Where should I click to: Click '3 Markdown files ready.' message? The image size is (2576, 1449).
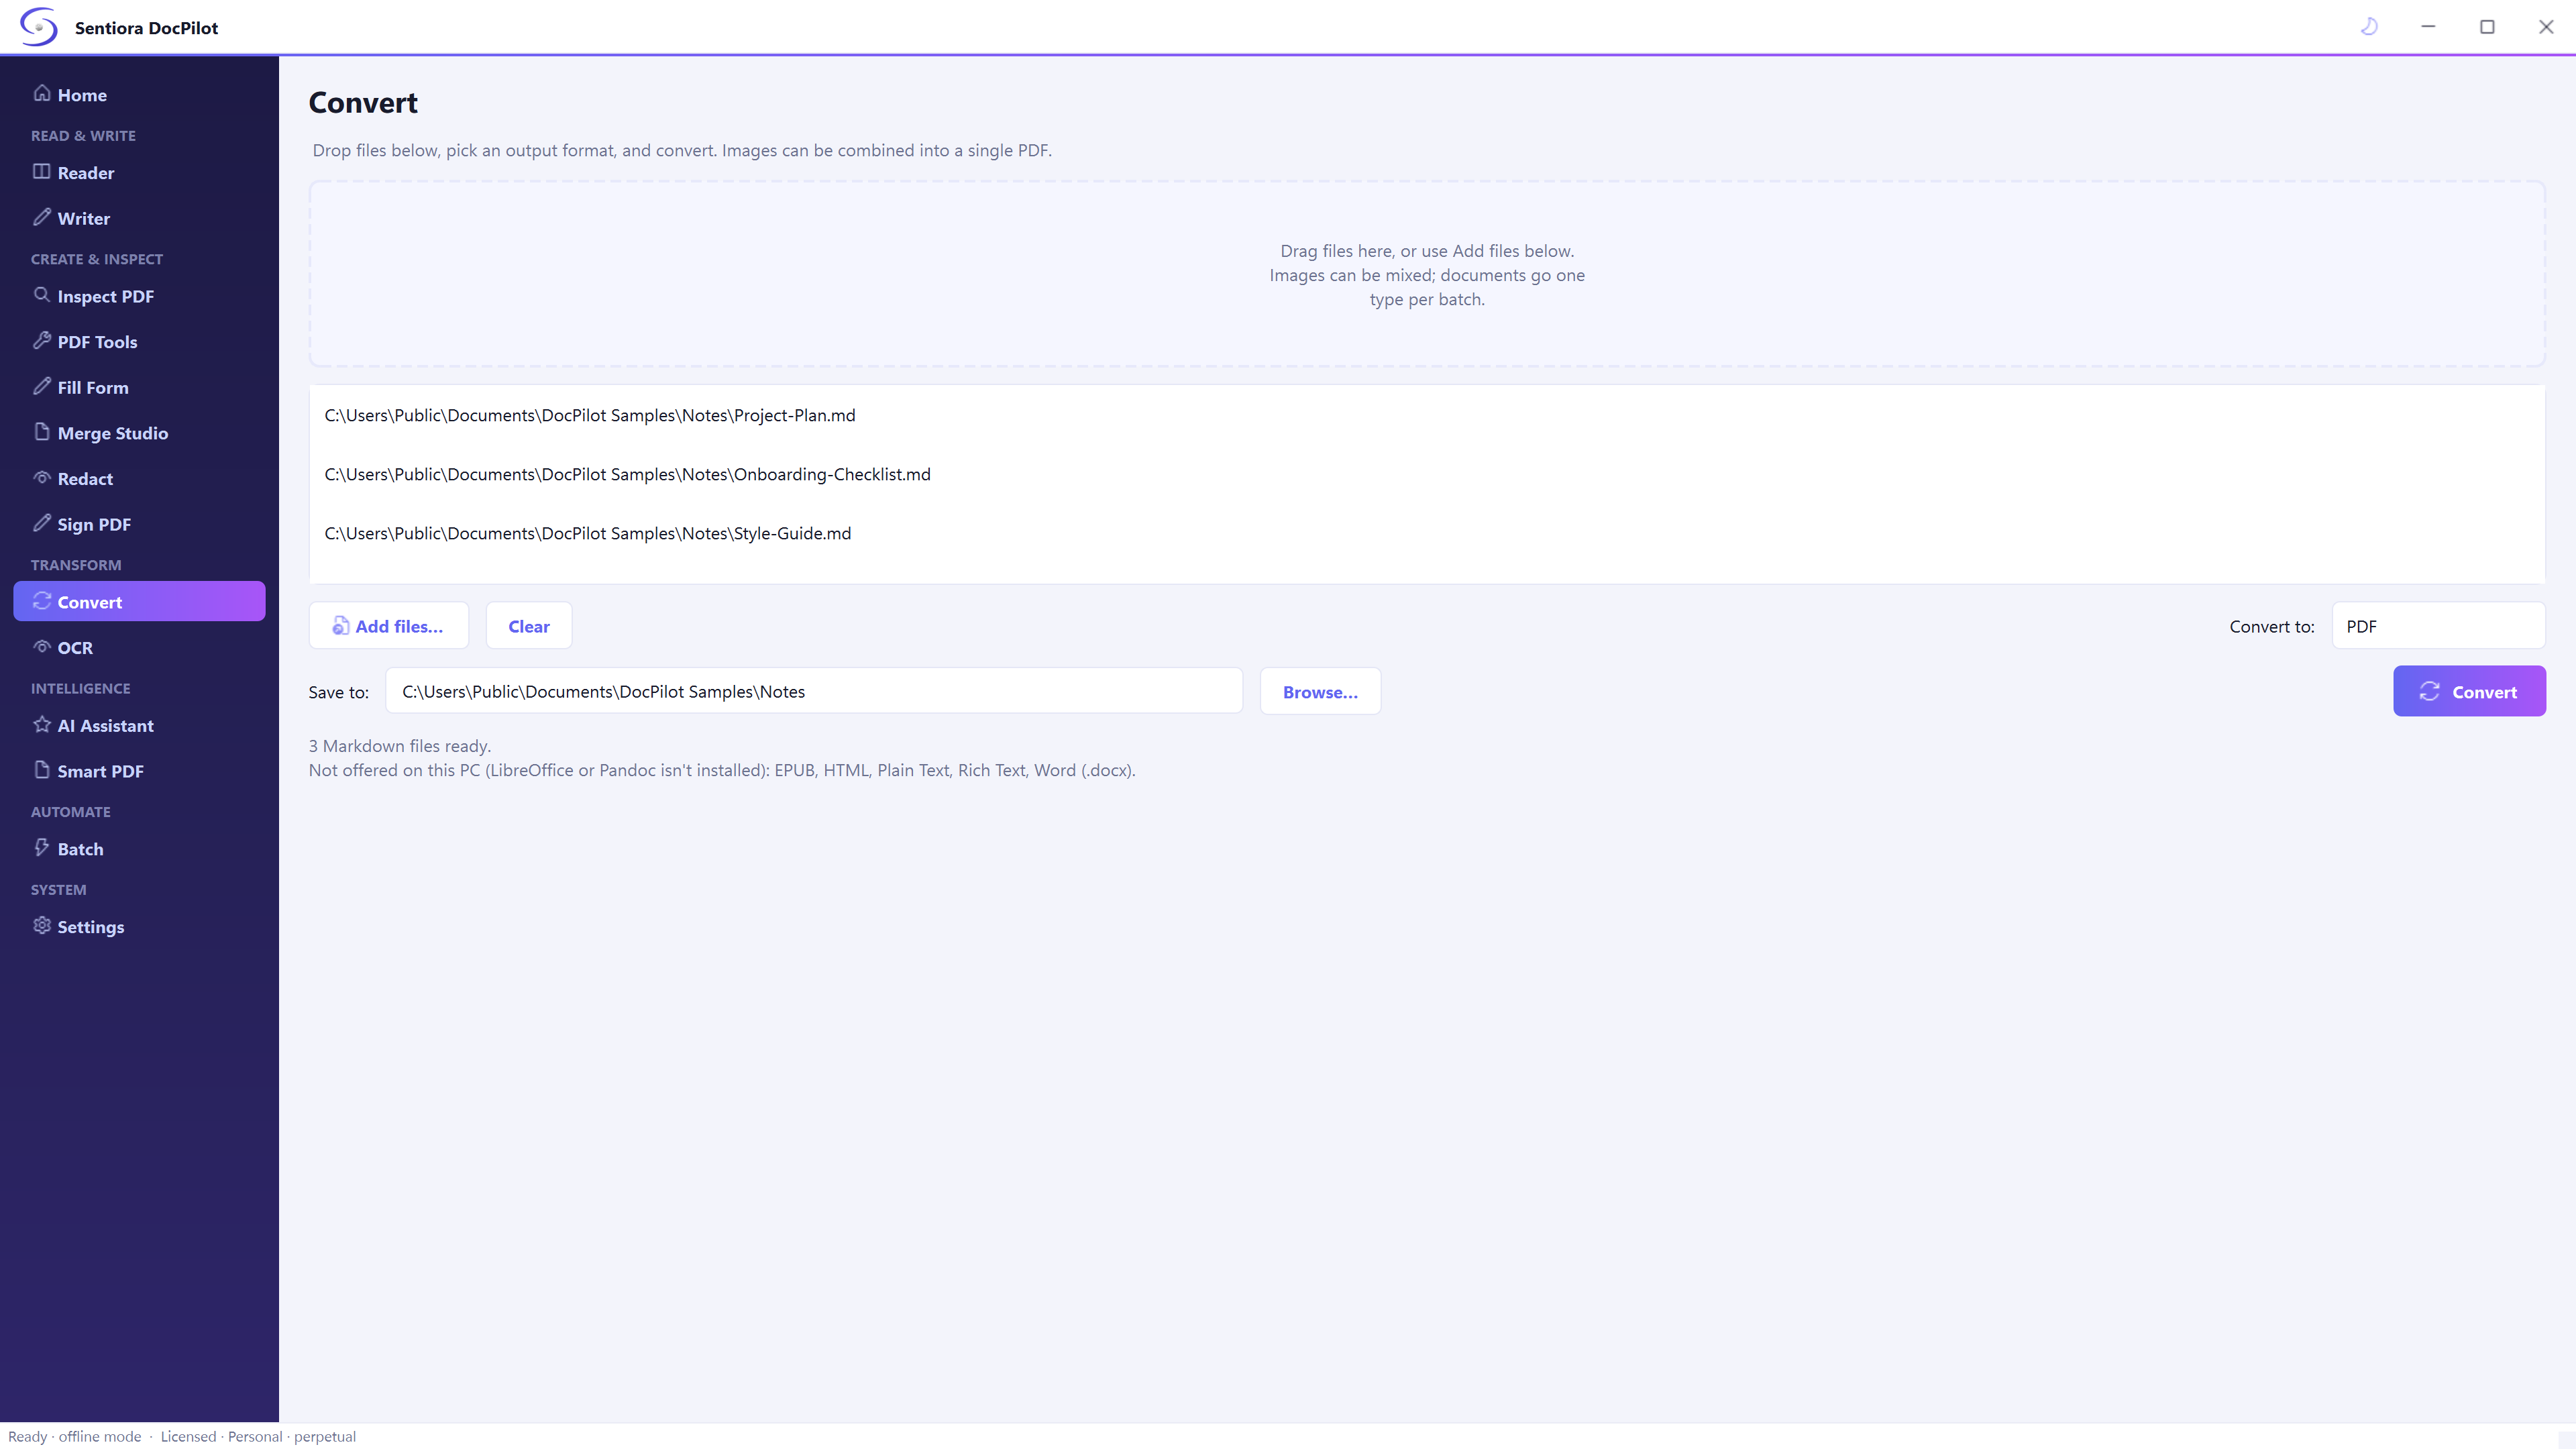(400, 746)
